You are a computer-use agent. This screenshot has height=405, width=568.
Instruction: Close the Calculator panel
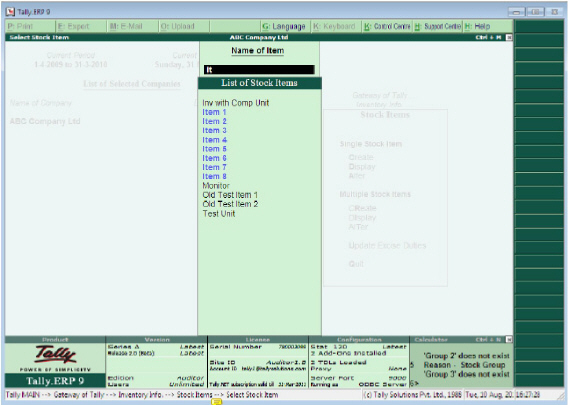point(509,339)
